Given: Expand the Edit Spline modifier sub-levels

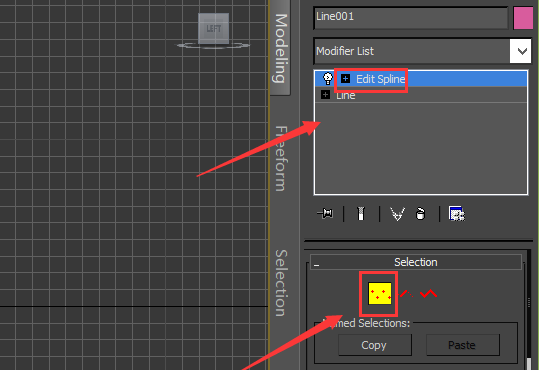Looking at the screenshot, I should coord(345,79).
